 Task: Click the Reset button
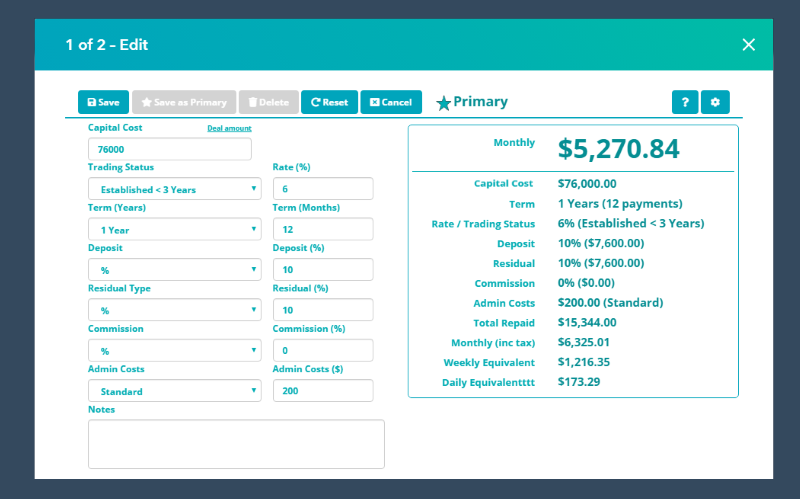329,102
